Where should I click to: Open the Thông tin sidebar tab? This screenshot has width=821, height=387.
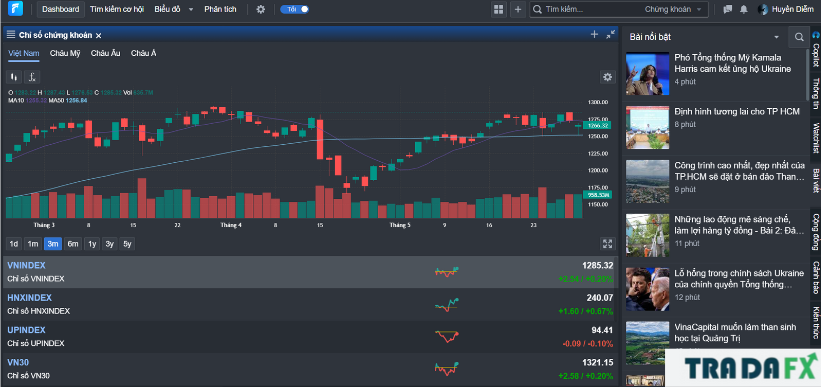tap(815, 93)
